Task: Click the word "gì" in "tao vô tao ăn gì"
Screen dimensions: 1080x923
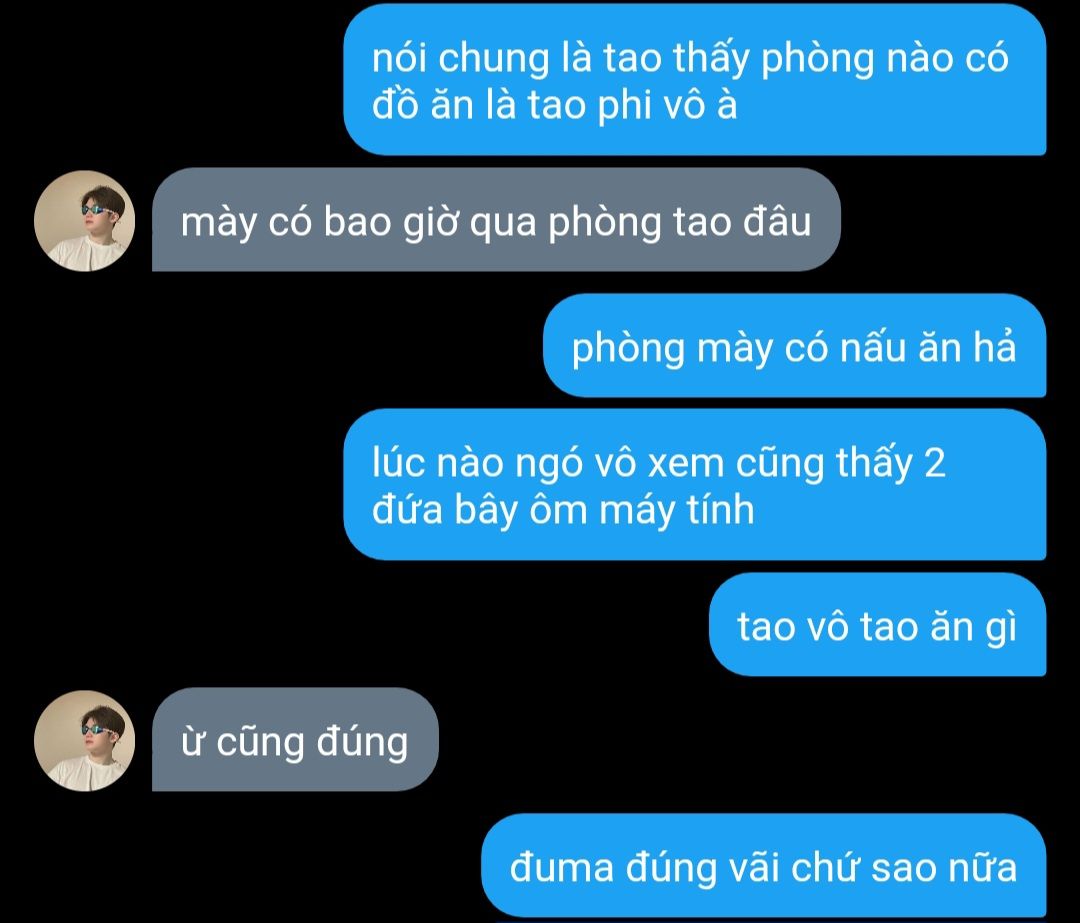Action: [x=1001, y=628]
